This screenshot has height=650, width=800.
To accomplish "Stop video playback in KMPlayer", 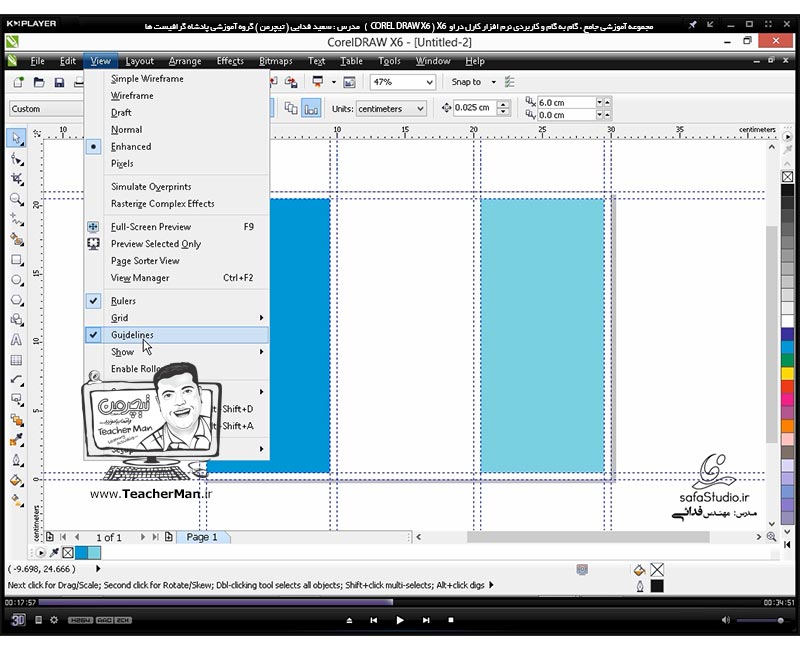I will tap(451, 620).
